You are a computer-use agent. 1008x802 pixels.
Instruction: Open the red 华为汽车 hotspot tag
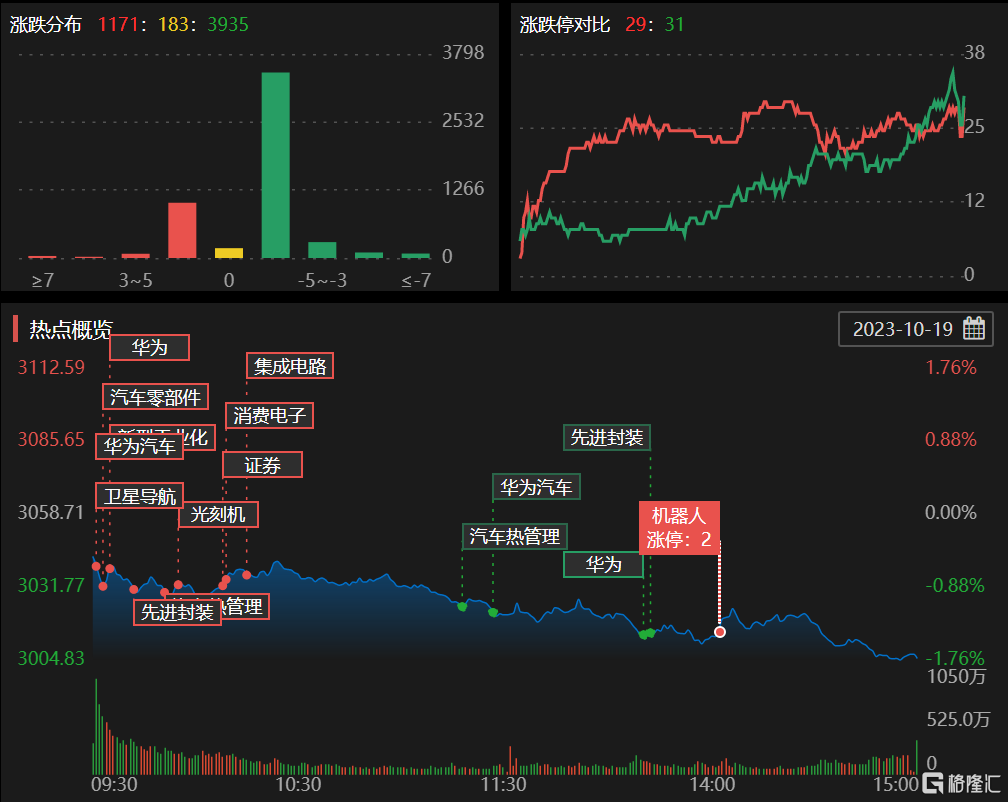coord(140,446)
